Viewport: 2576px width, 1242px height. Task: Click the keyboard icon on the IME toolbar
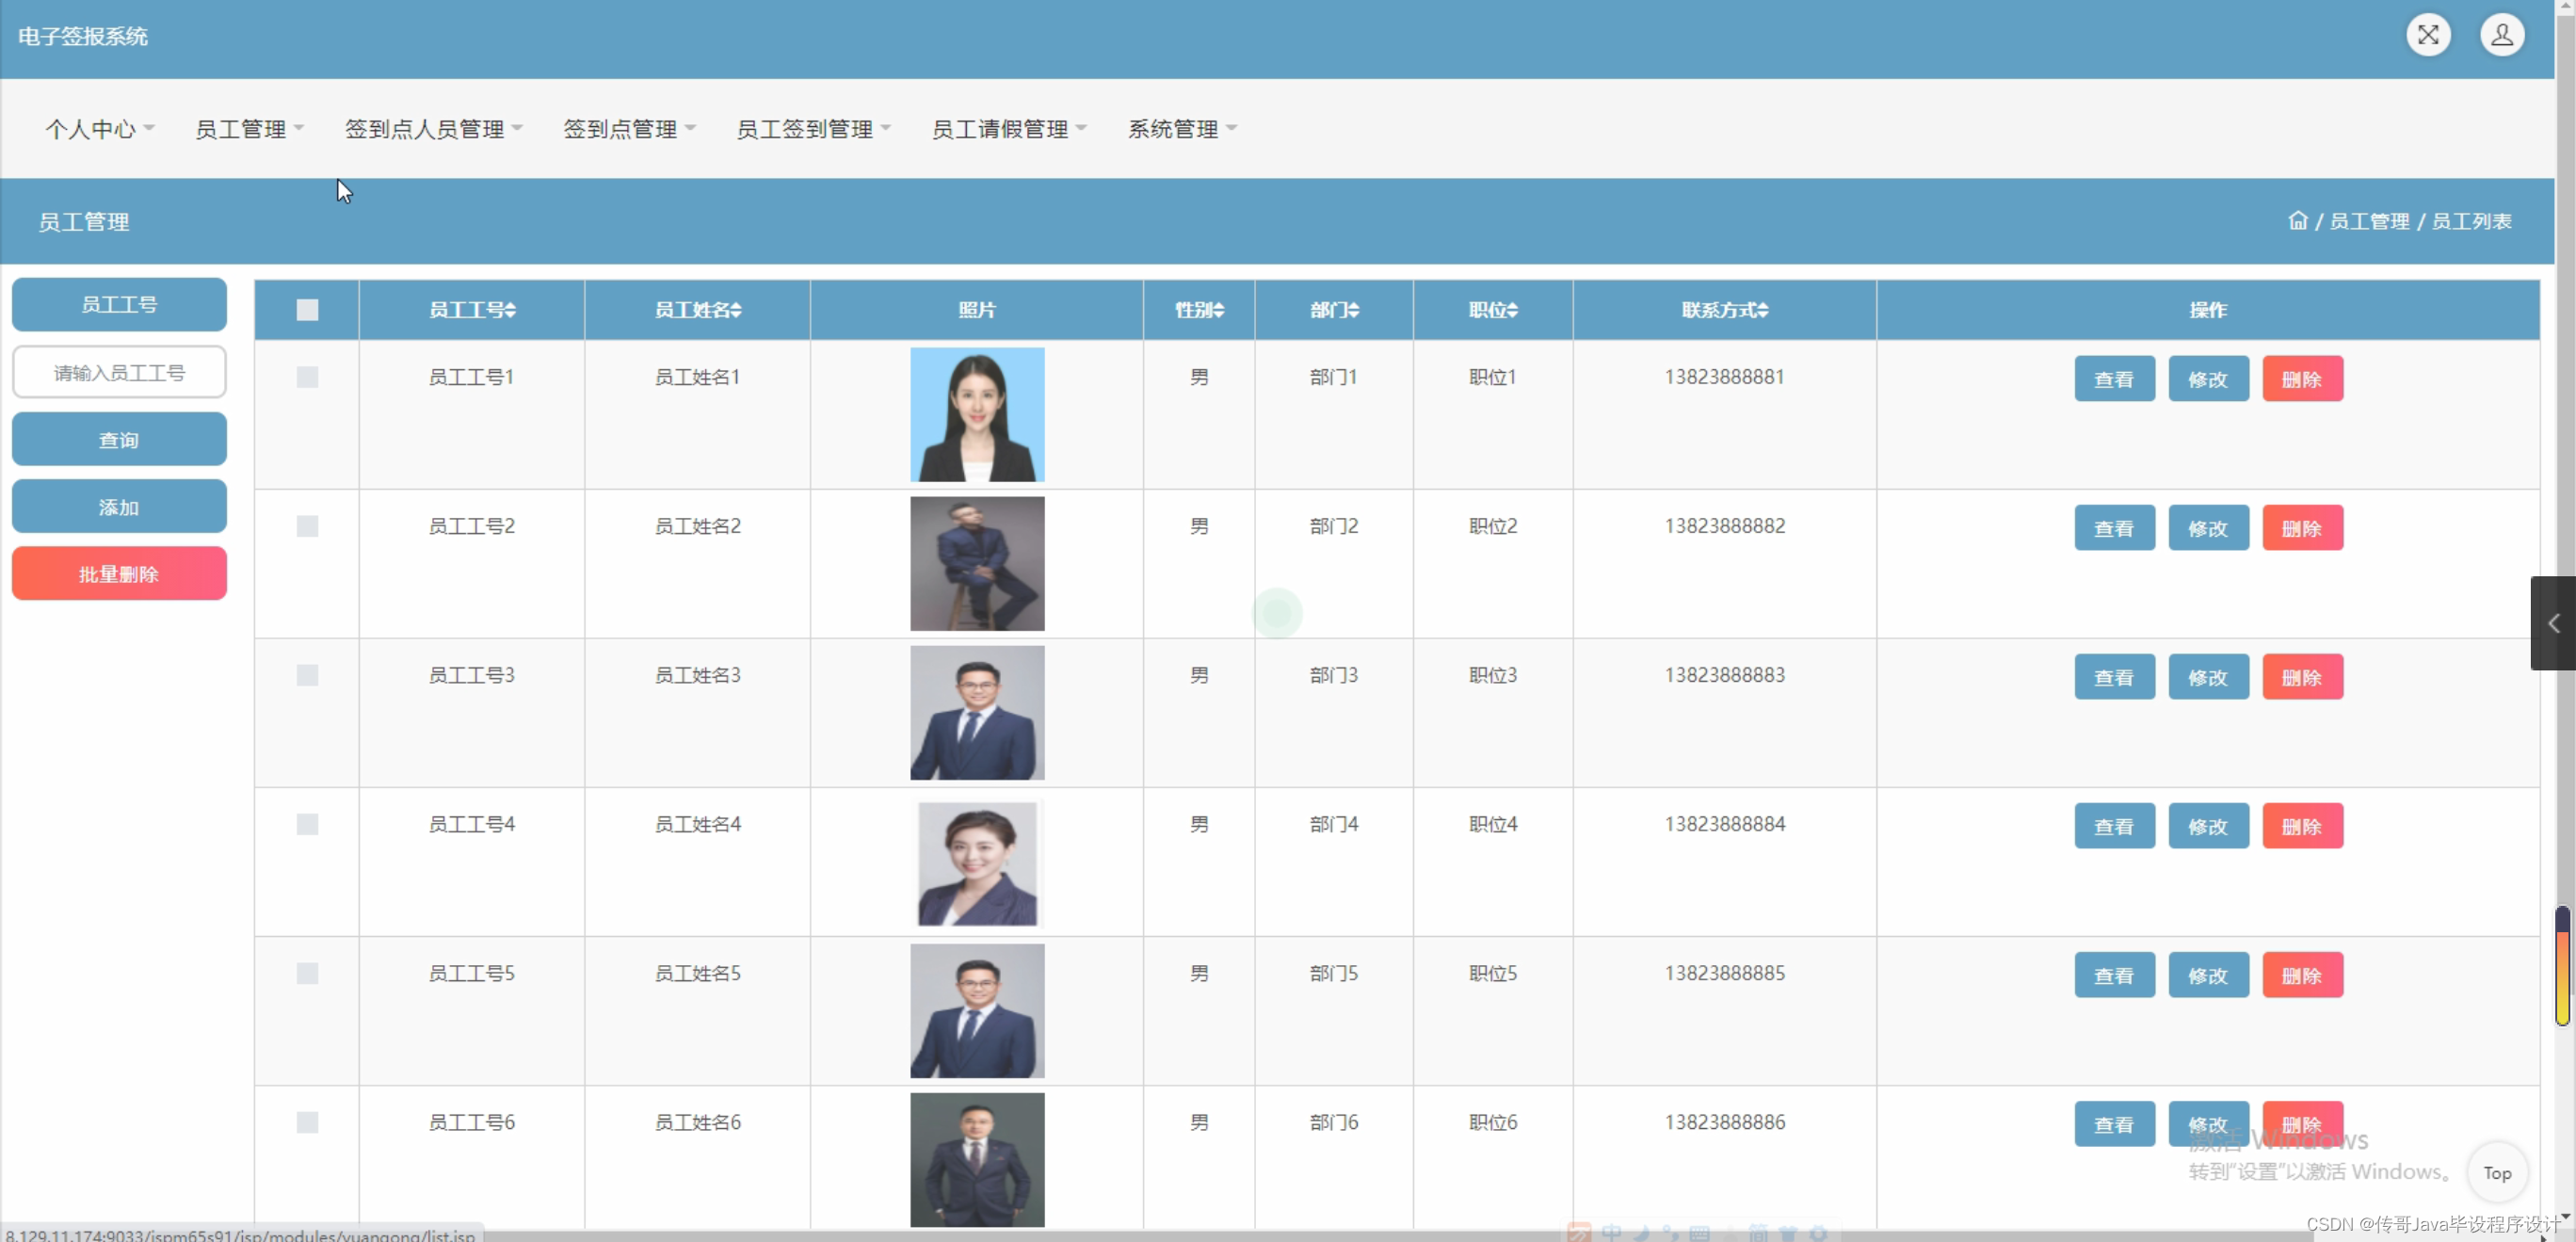(x=1700, y=1233)
